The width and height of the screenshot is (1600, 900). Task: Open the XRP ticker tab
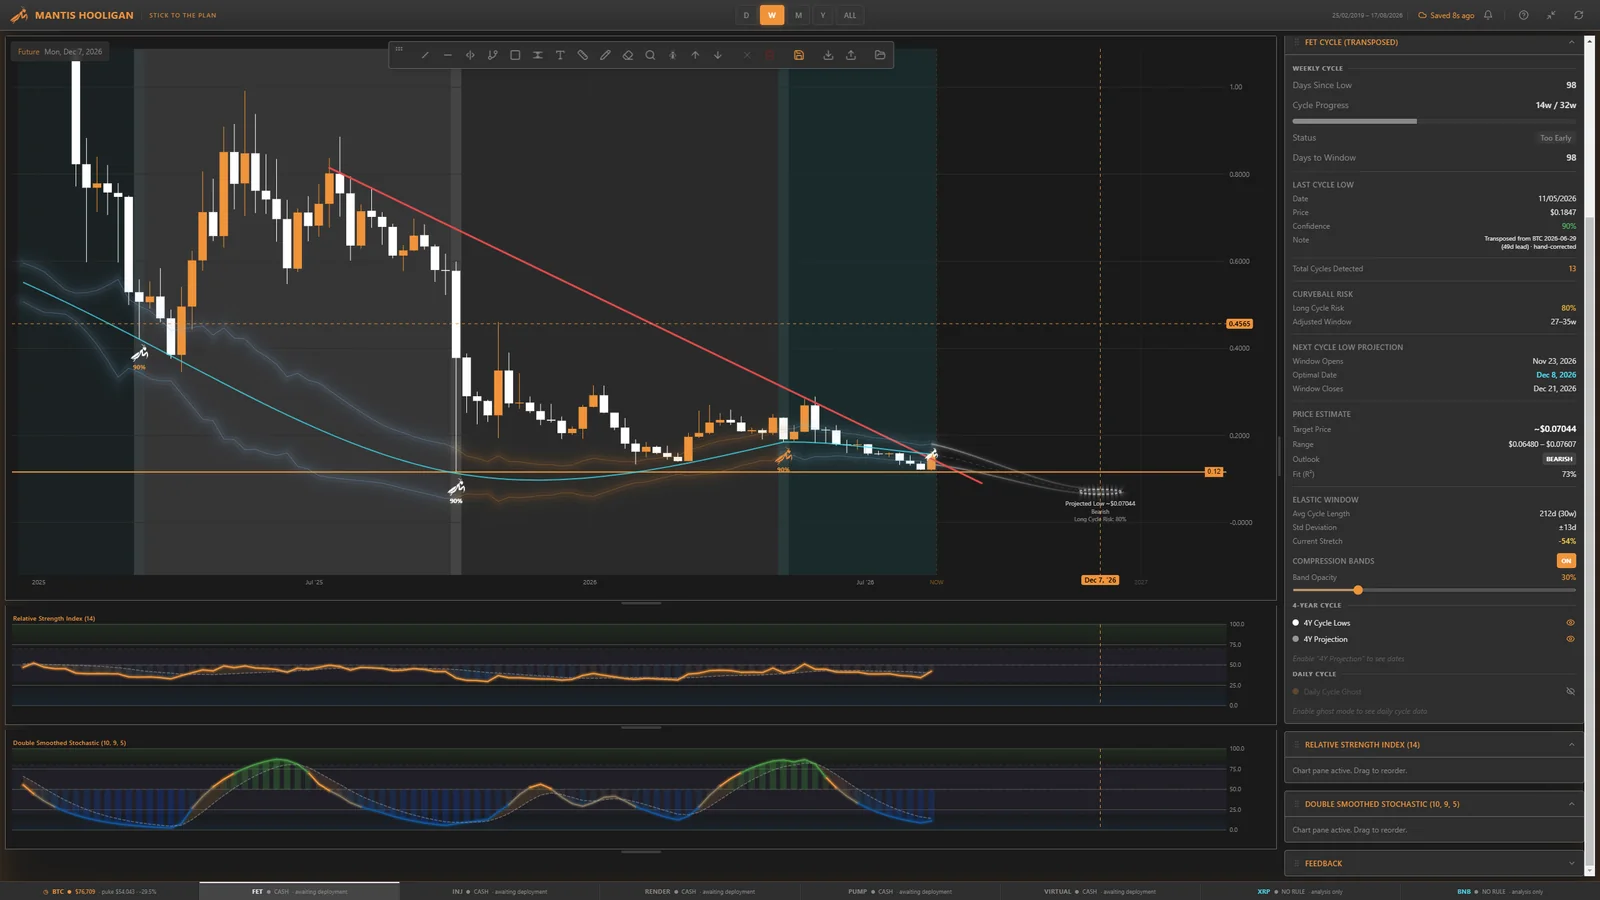click(x=1300, y=891)
